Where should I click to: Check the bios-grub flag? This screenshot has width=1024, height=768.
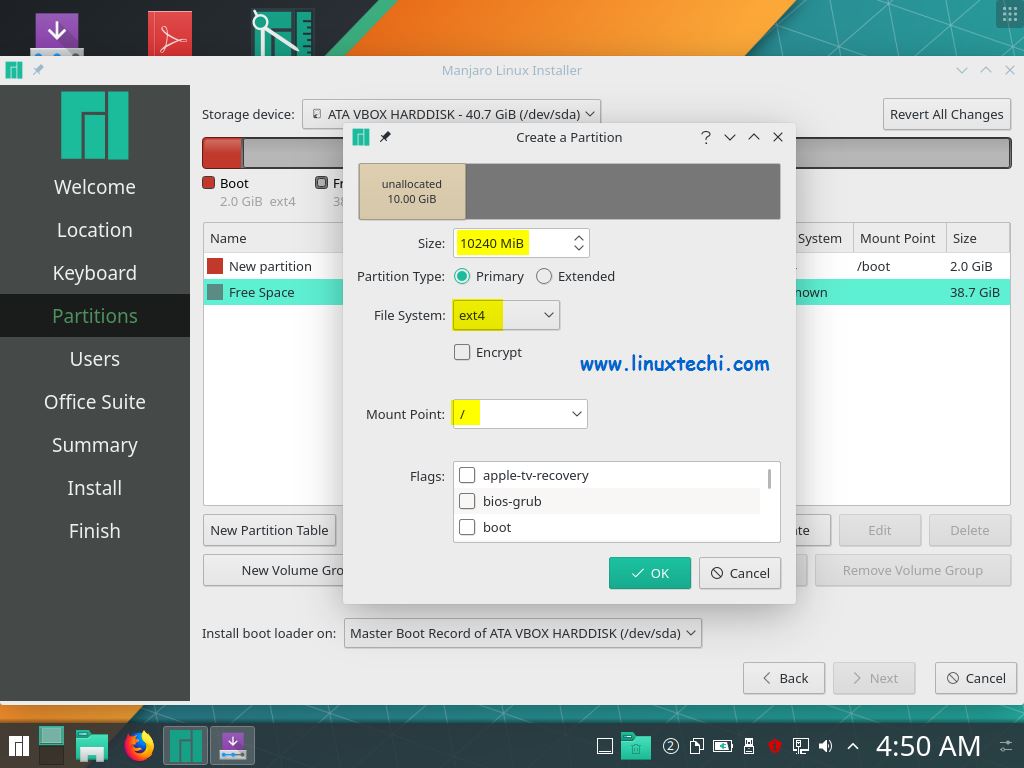(467, 501)
